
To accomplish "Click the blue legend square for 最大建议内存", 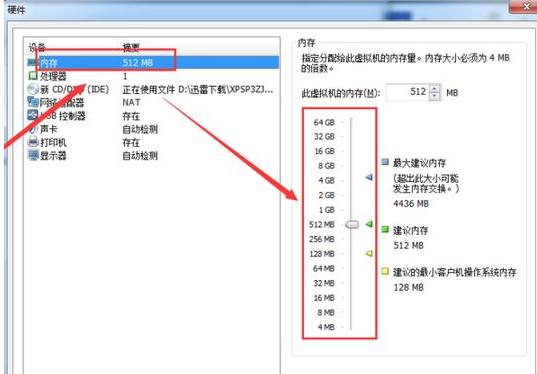I will pyautogui.click(x=385, y=162).
